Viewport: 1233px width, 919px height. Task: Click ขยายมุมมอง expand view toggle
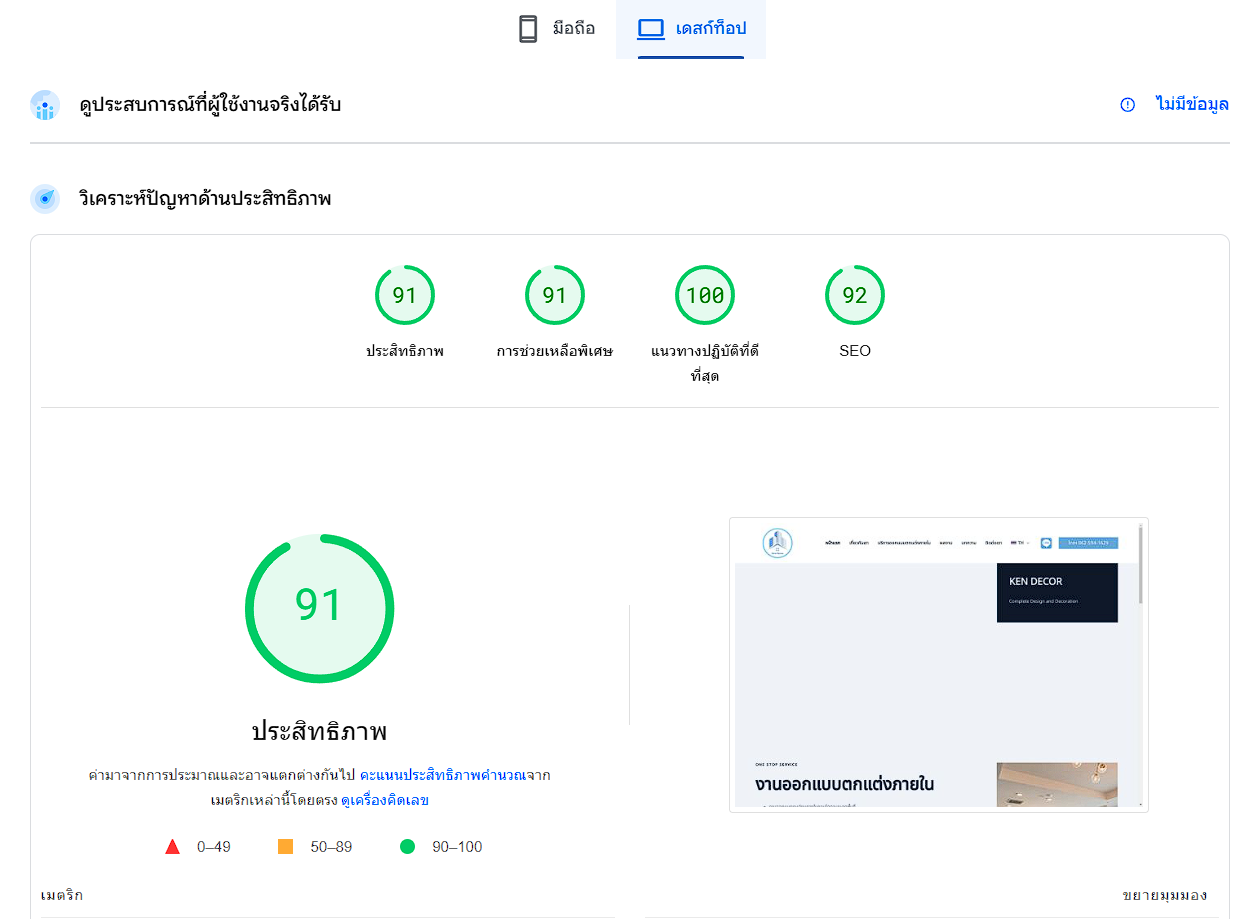(x=1165, y=895)
